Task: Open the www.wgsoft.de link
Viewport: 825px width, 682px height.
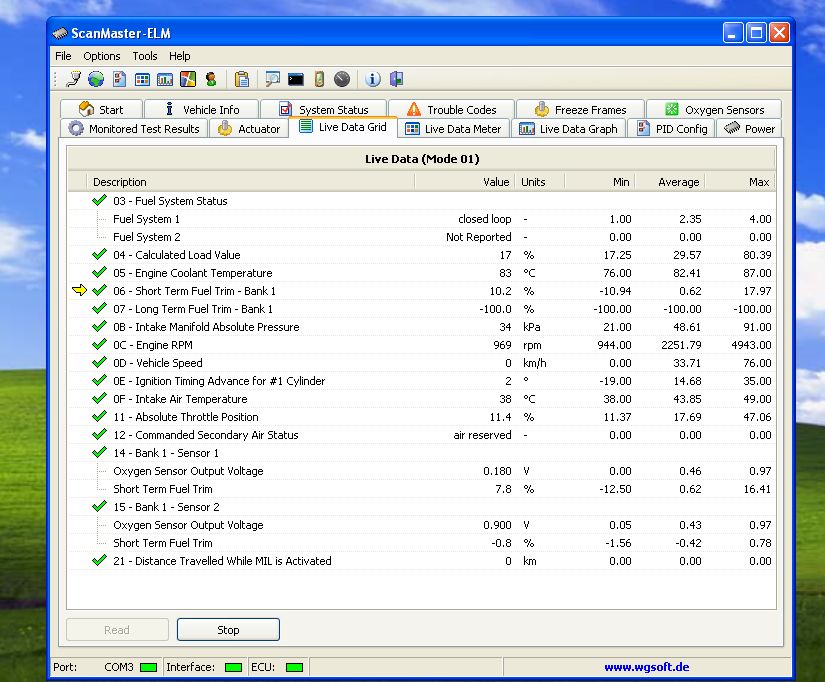Action: [x=647, y=667]
